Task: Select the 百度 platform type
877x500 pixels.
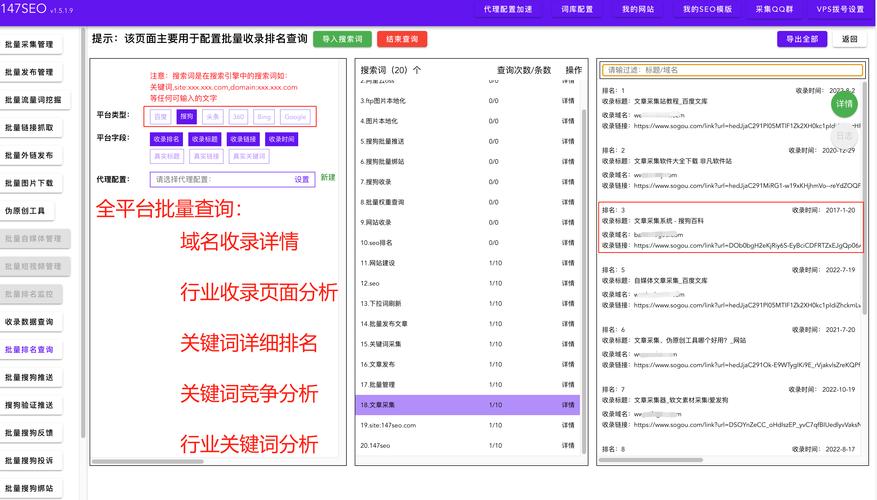Action: (161, 116)
